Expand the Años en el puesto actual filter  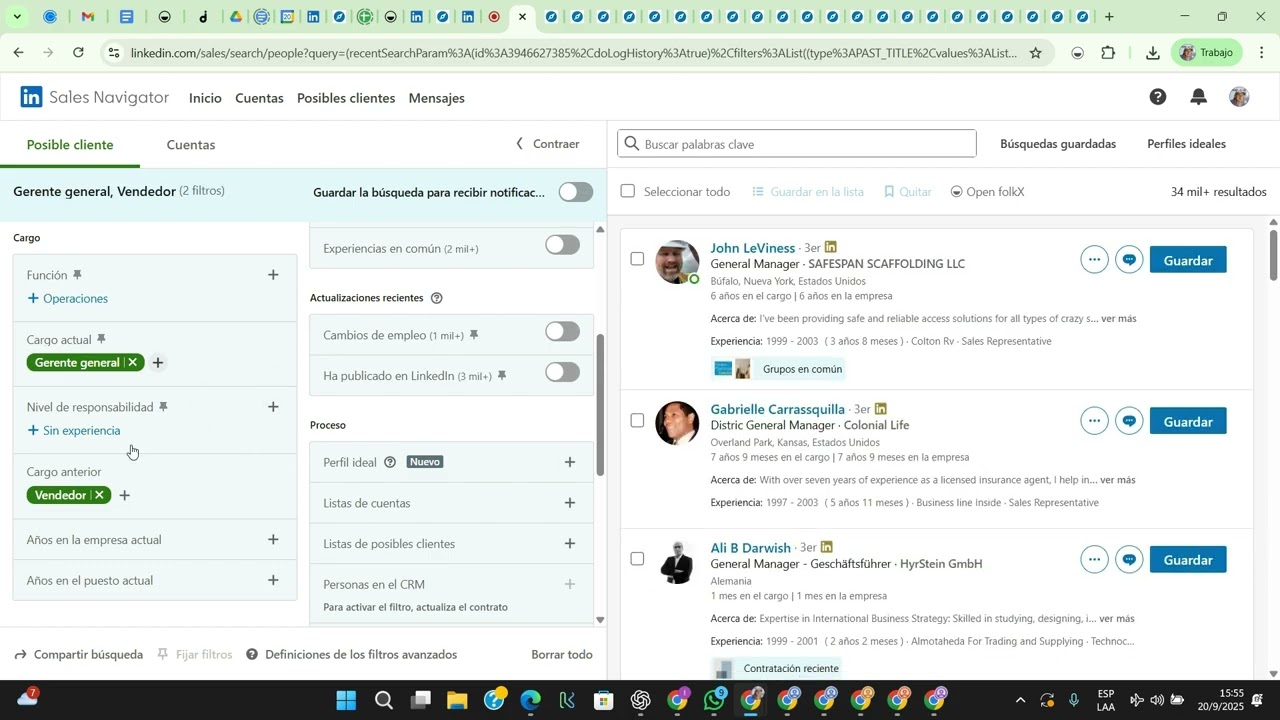click(x=273, y=580)
